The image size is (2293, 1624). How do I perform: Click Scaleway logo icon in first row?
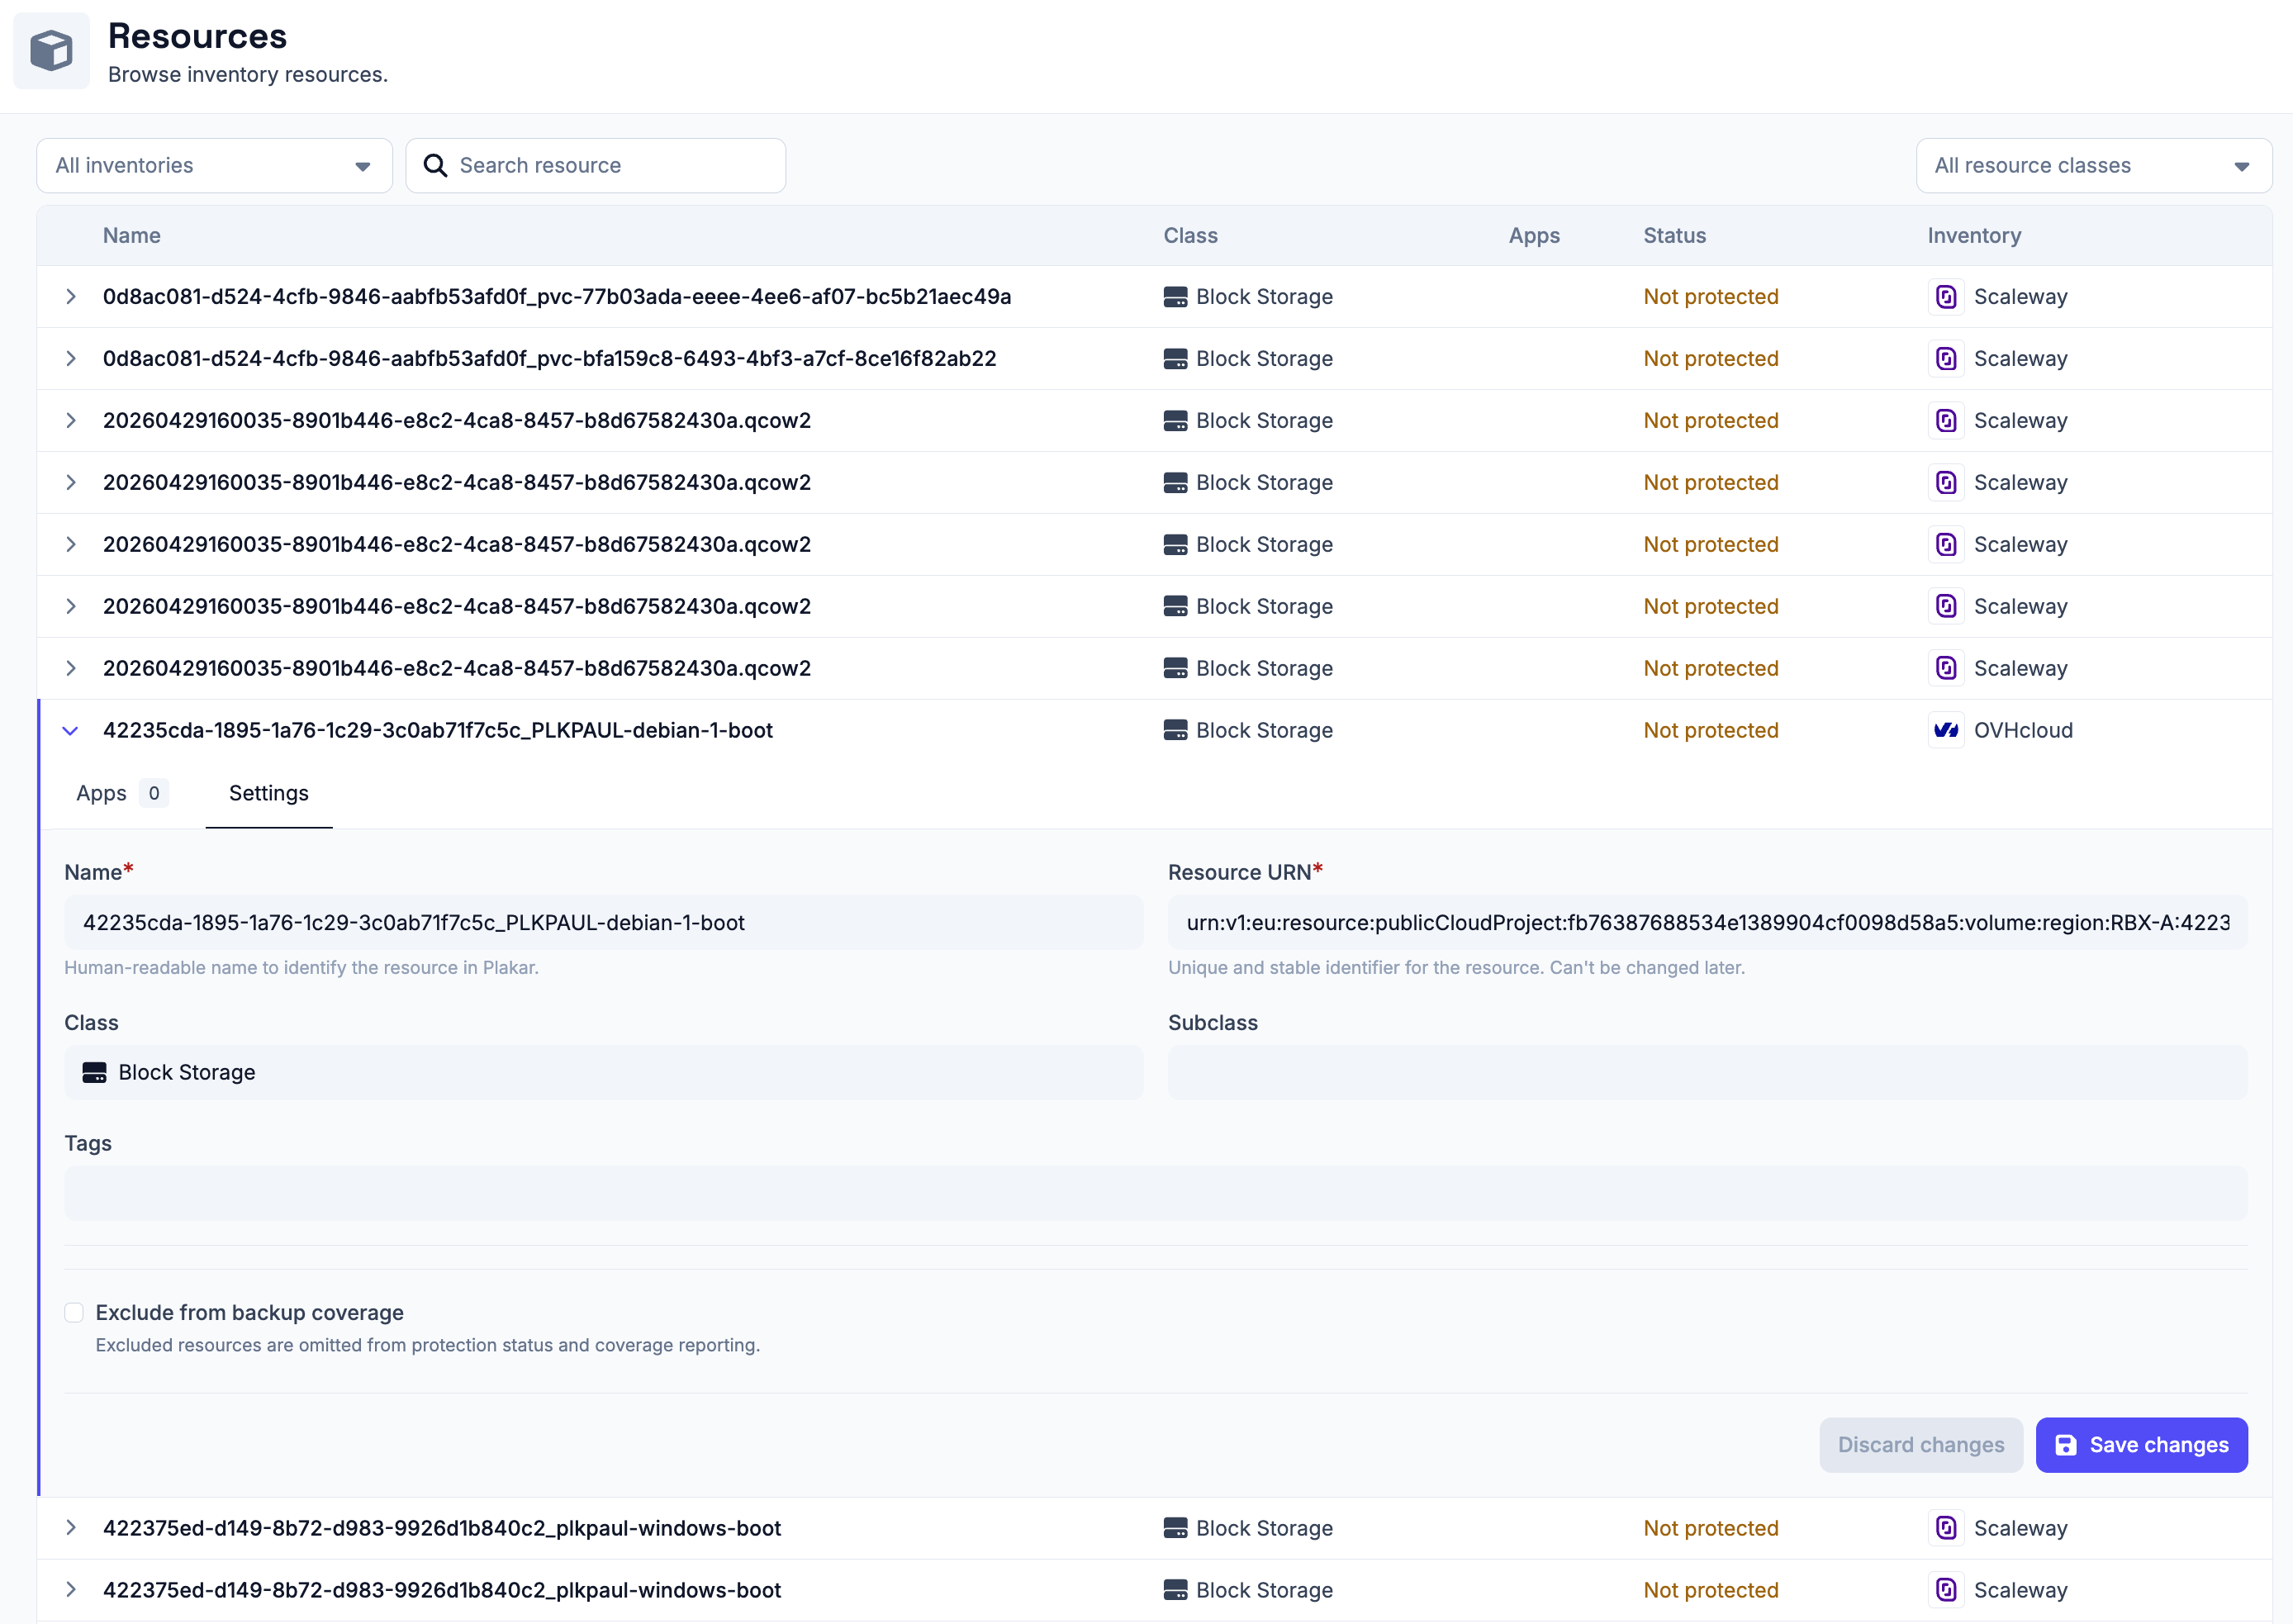click(x=1946, y=297)
